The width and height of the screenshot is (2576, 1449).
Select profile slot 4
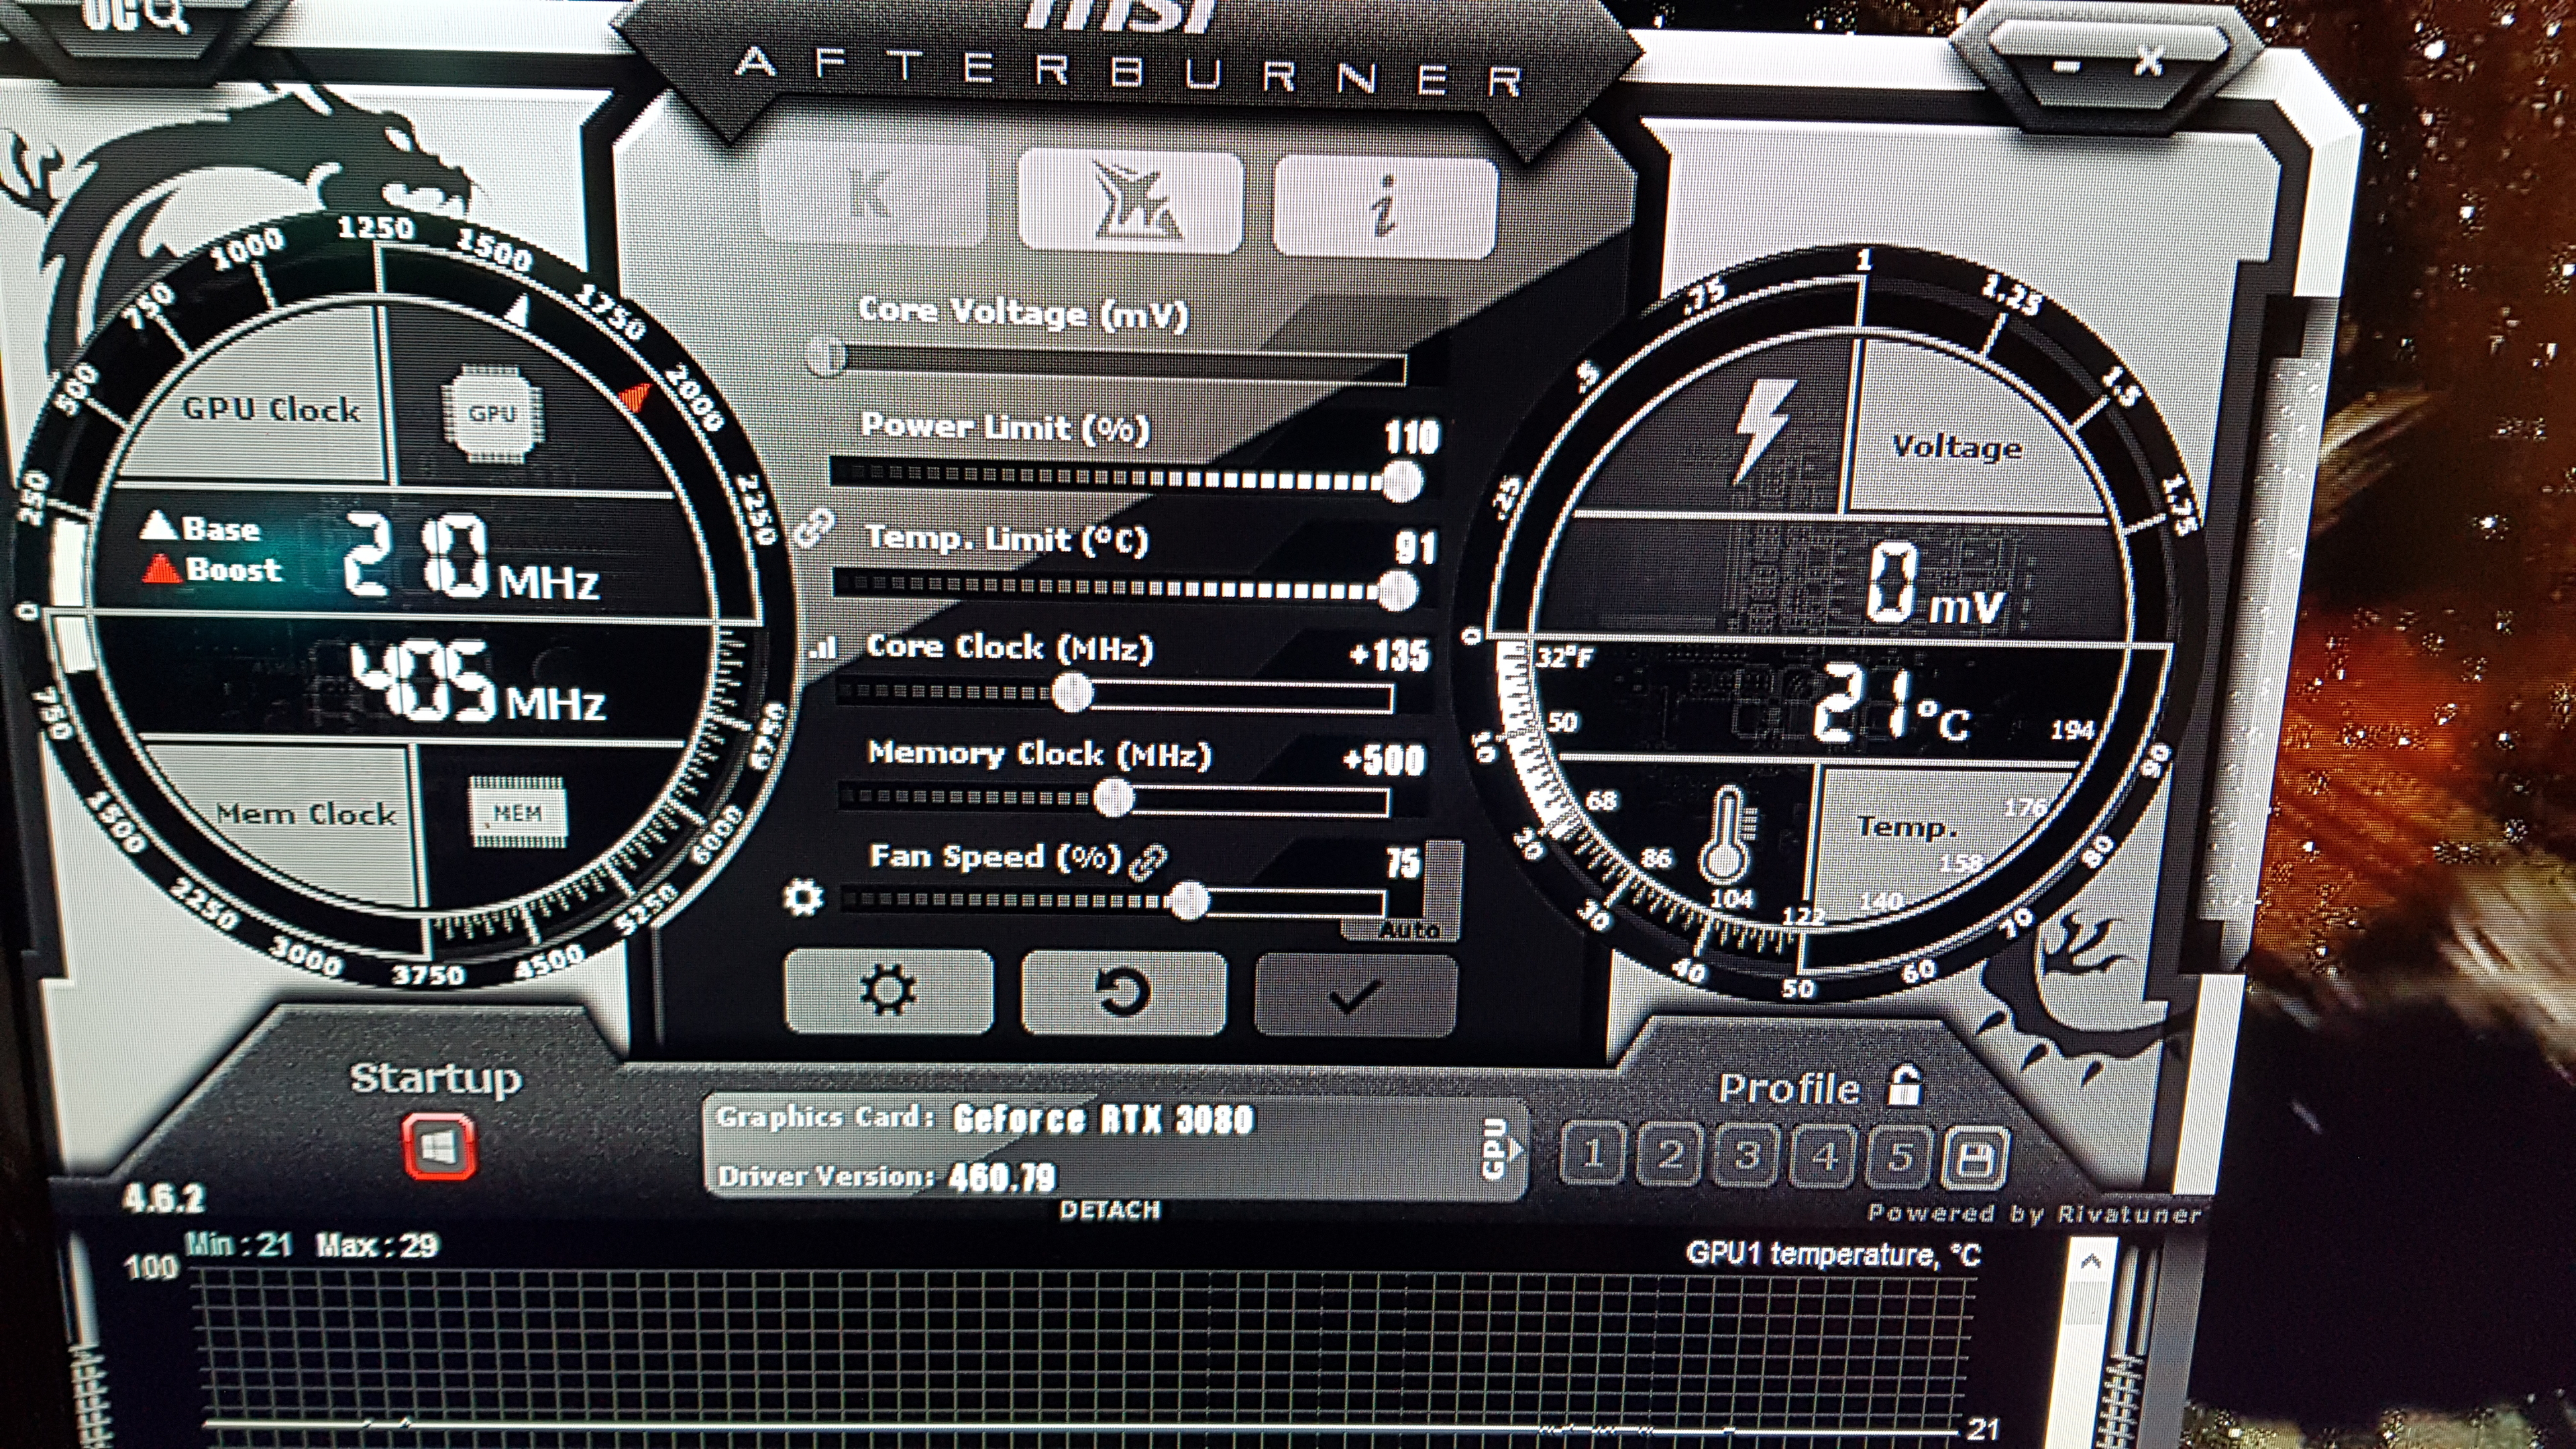pyautogui.click(x=1824, y=1157)
